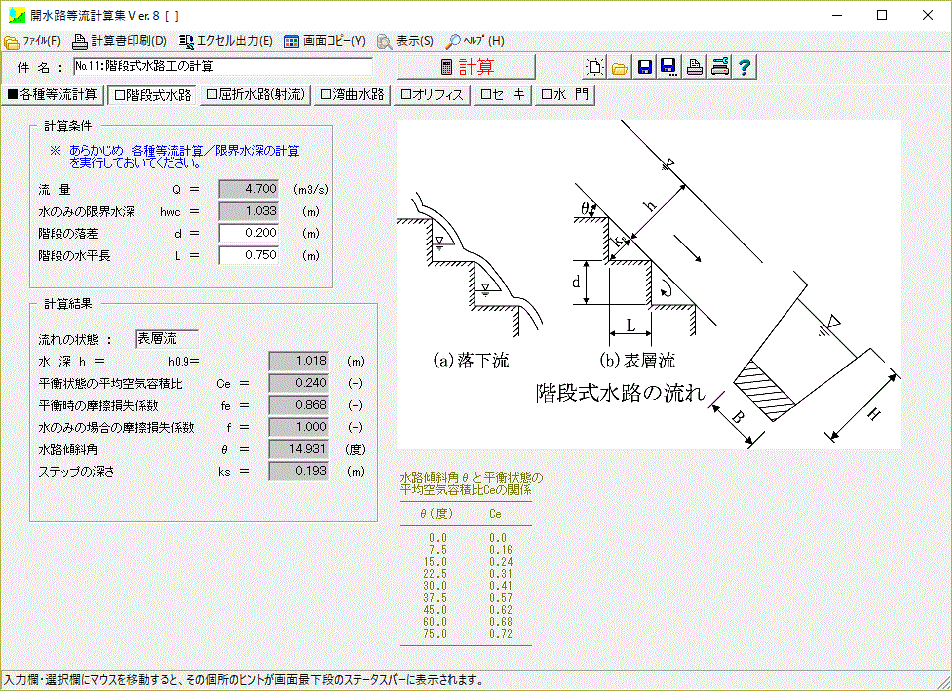Open printer setup via the printer settings icon
The width and height of the screenshot is (952, 691).
(720, 67)
